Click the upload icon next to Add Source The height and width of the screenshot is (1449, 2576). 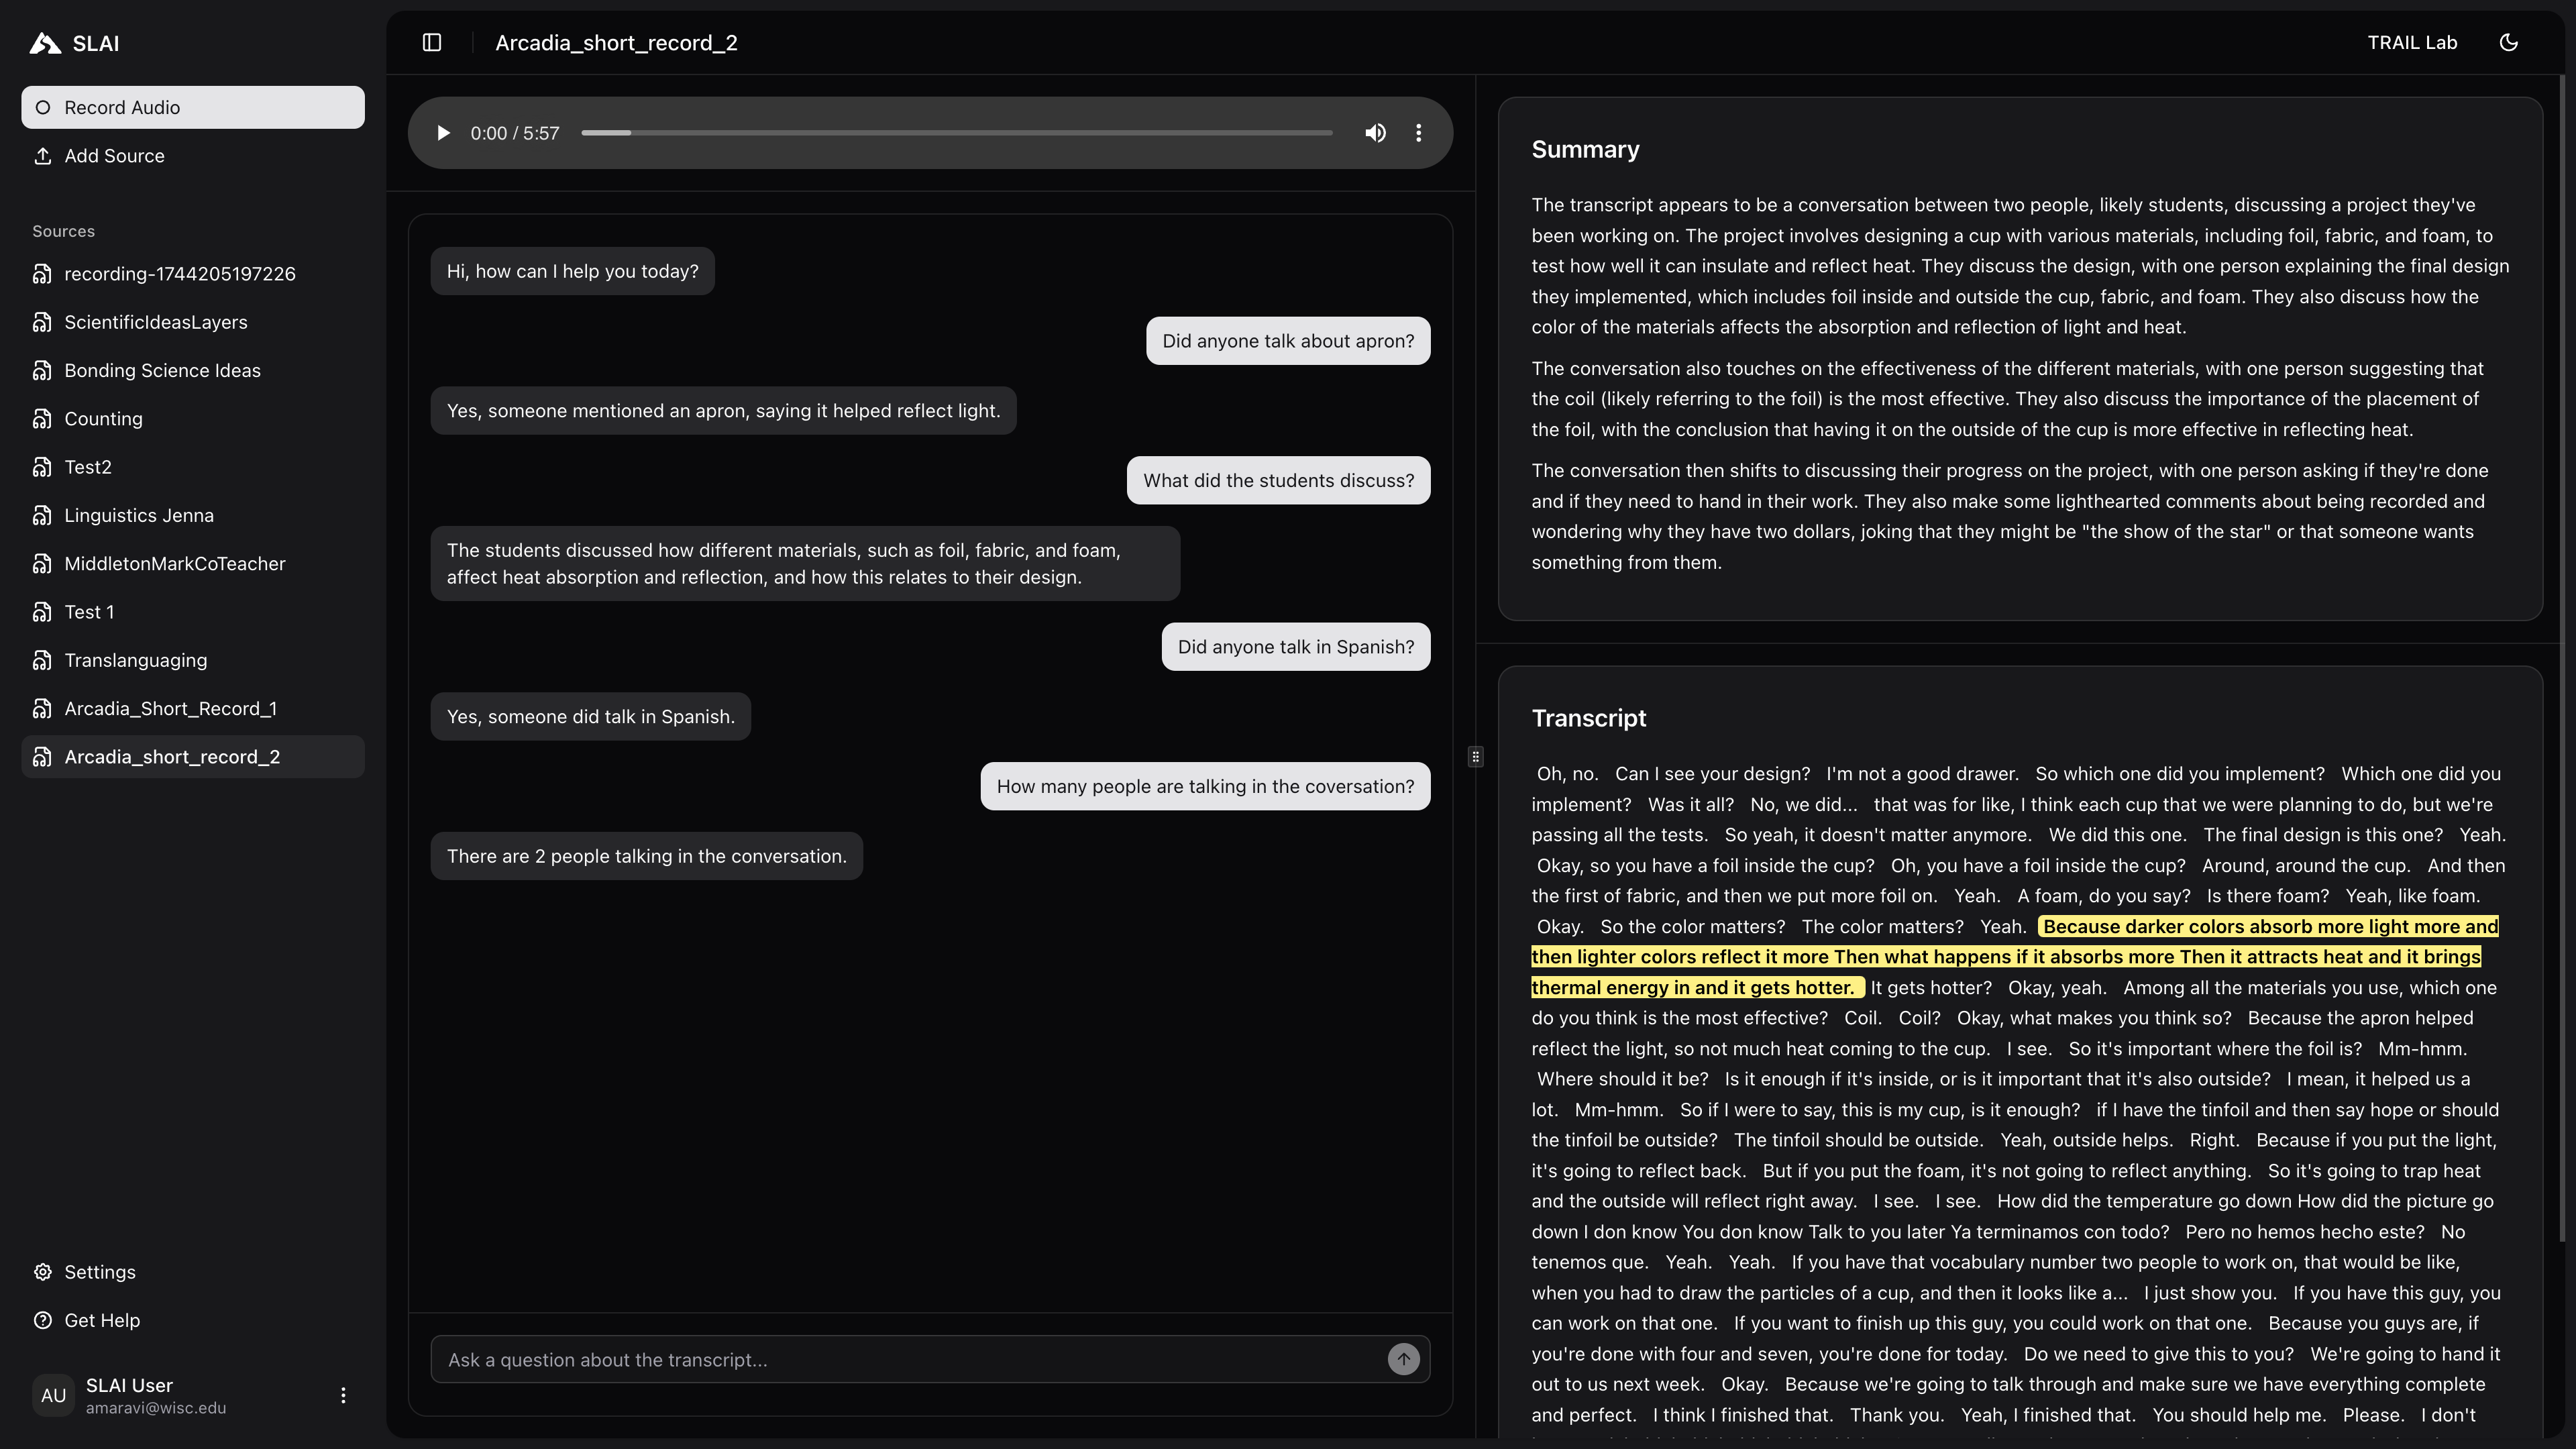[43, 156]
